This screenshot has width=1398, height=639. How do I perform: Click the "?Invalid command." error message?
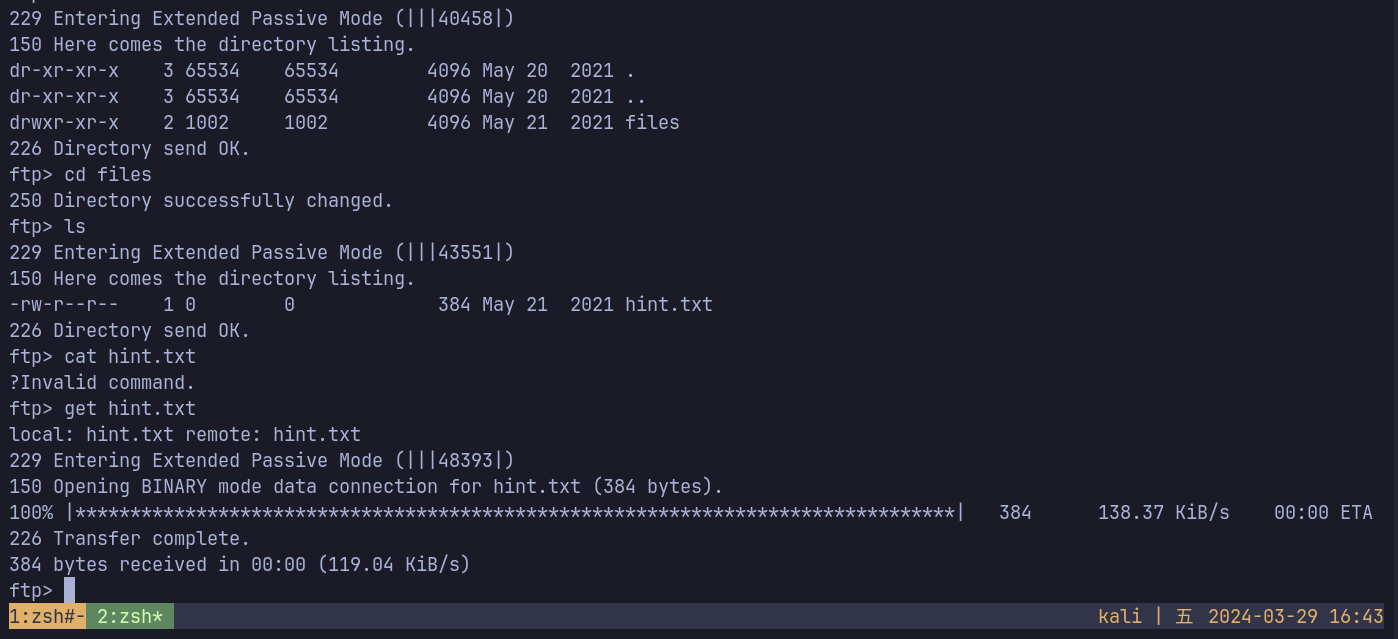[x=102, y=383]
